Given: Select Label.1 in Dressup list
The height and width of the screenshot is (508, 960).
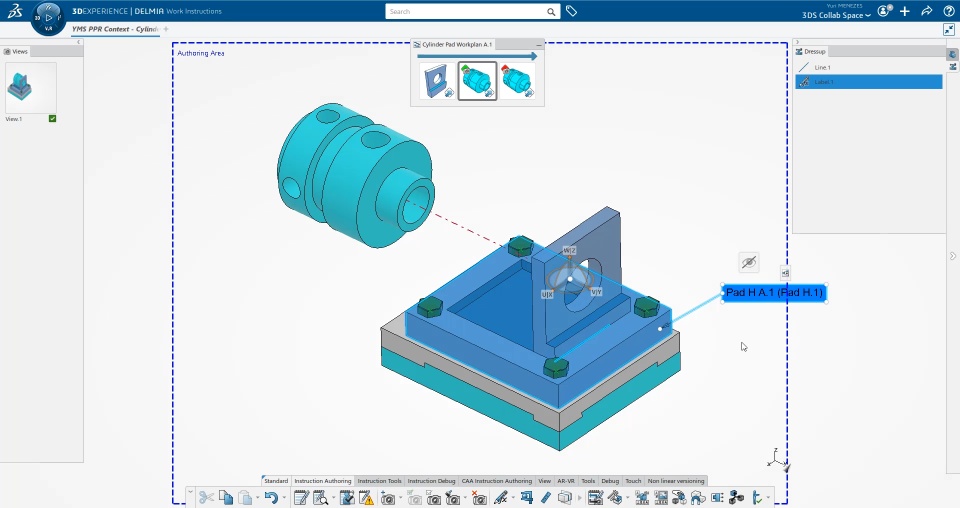Looking at the screenshot, I should pyautogui.click(x=869, y=82).
